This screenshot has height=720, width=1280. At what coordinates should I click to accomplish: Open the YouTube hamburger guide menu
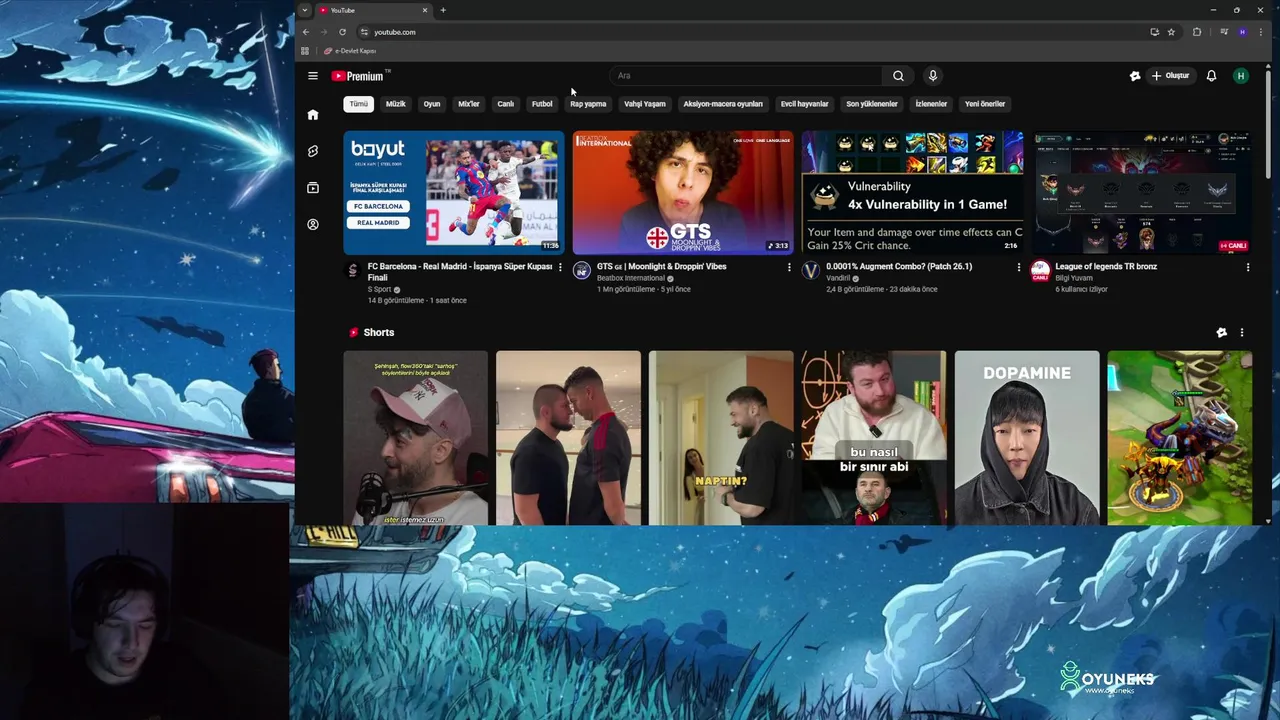click(x=313, y=76)
